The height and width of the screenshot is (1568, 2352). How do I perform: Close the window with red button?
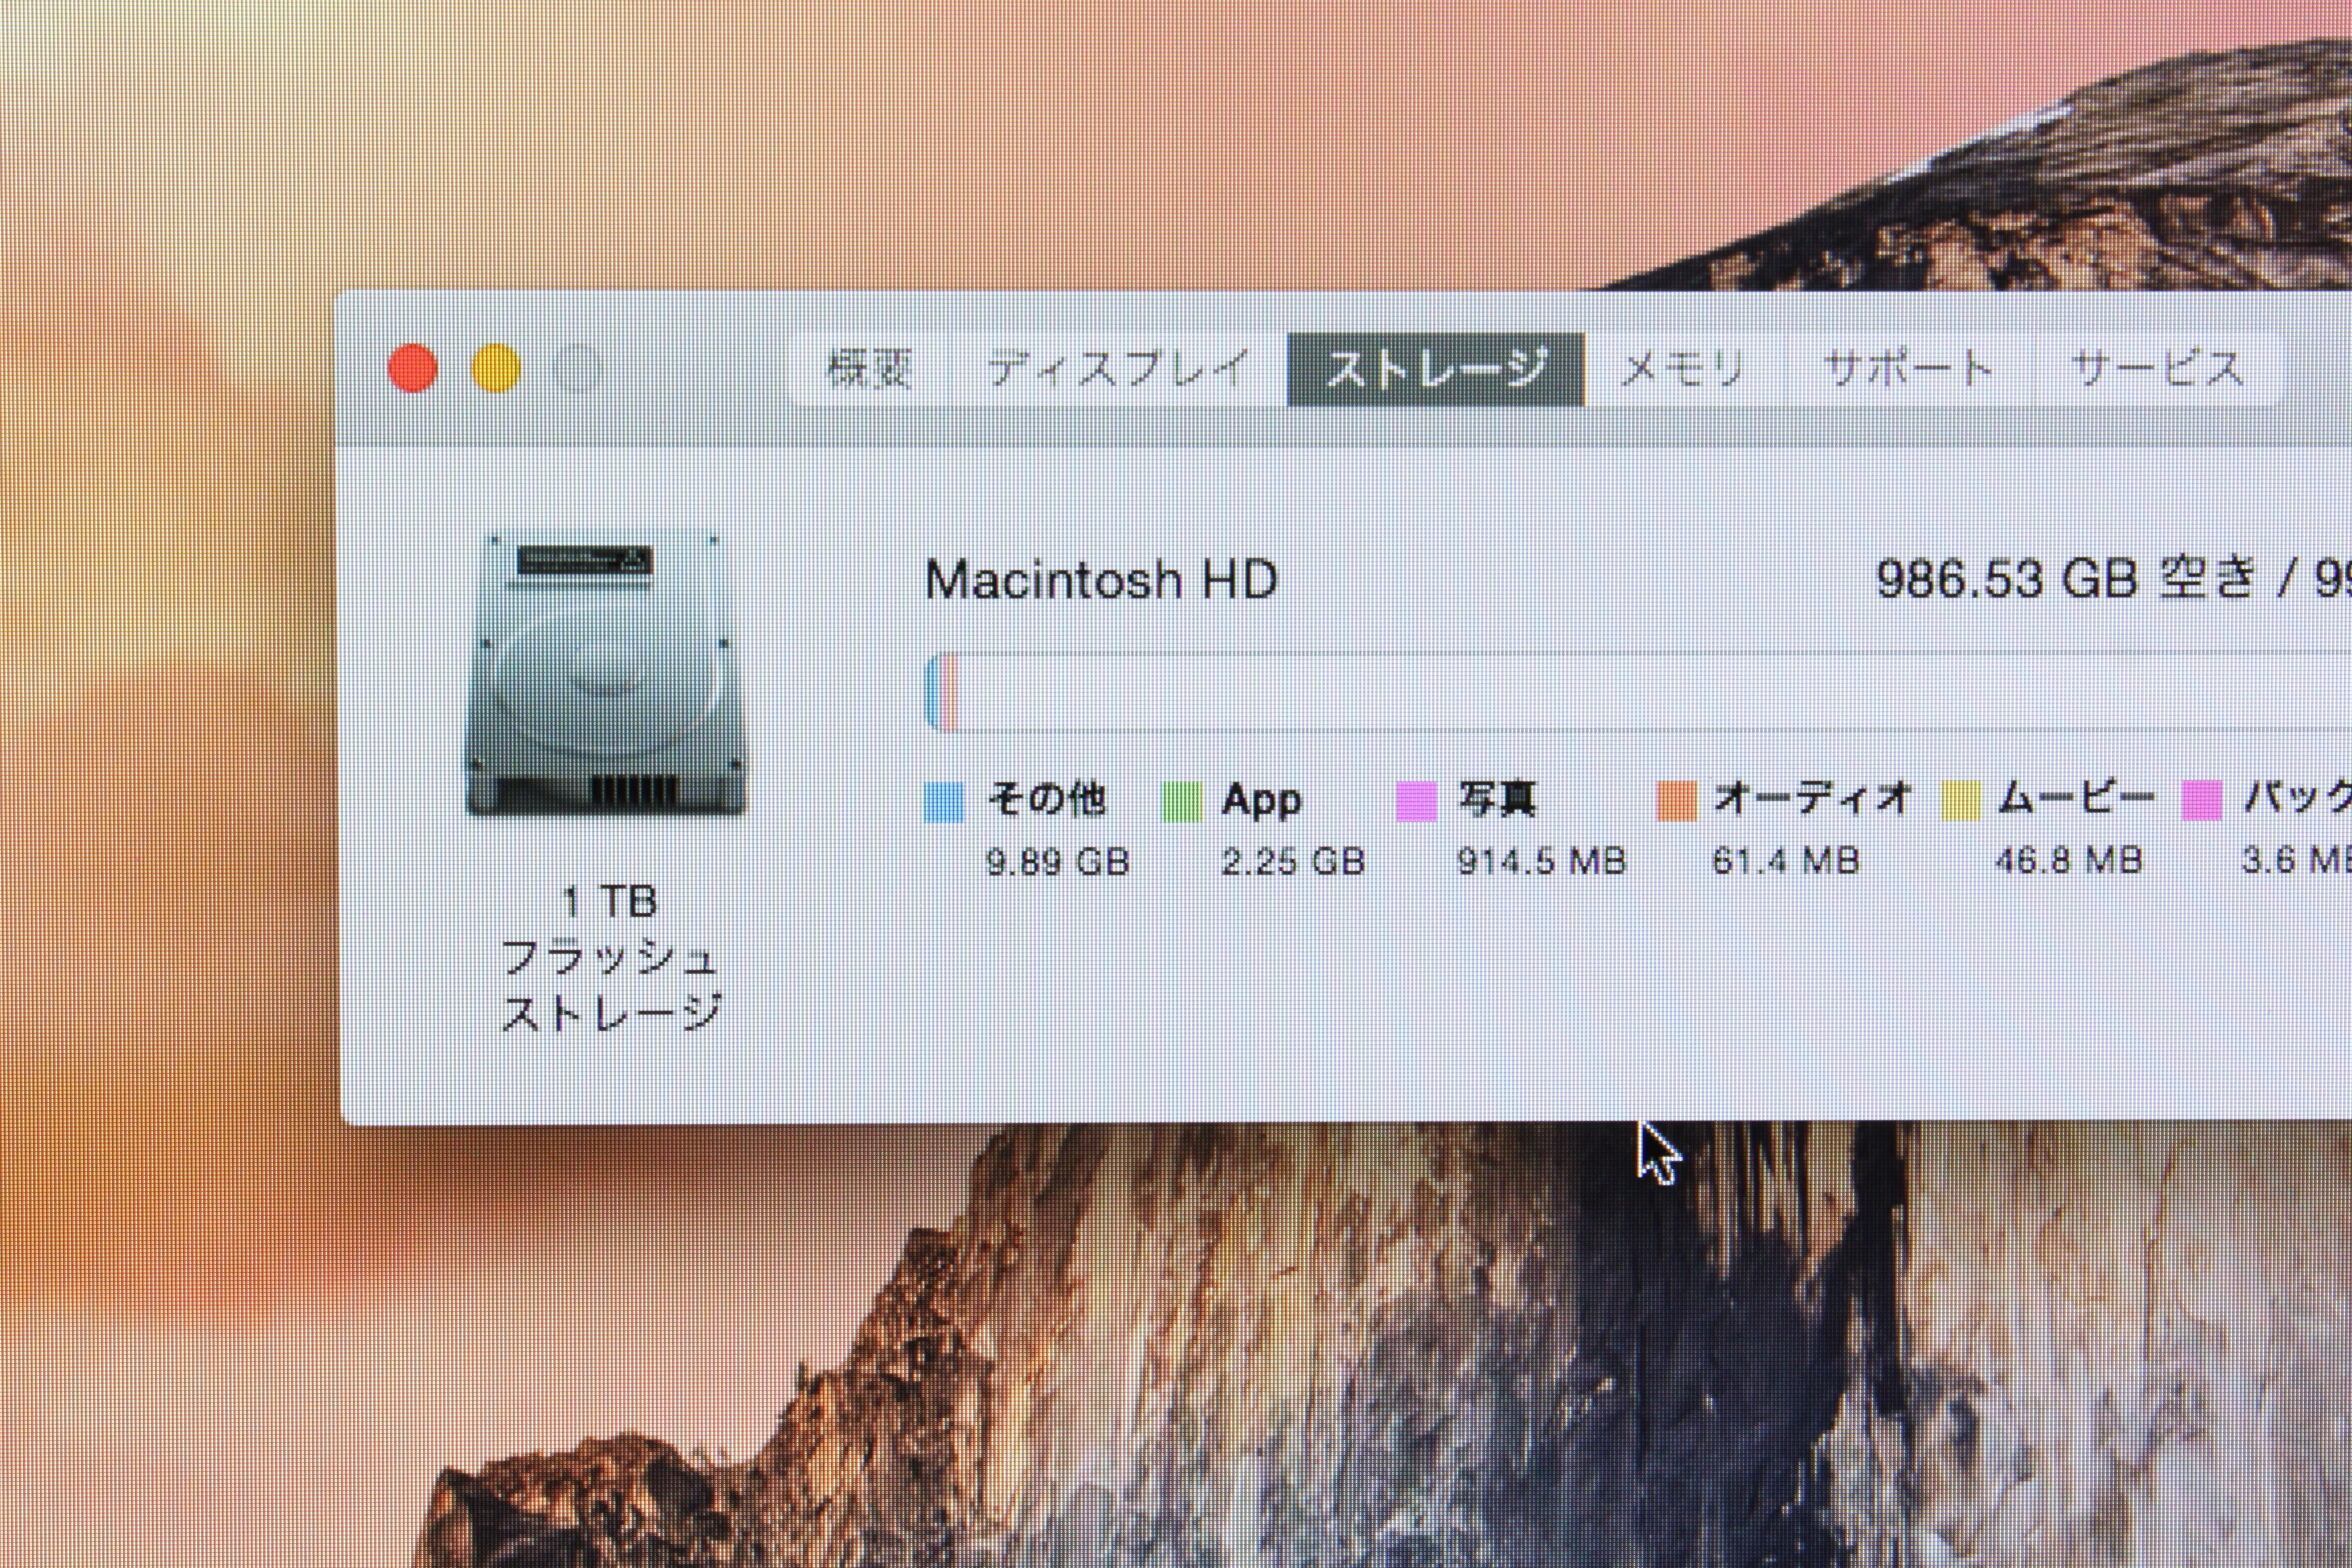coord(413,368)
